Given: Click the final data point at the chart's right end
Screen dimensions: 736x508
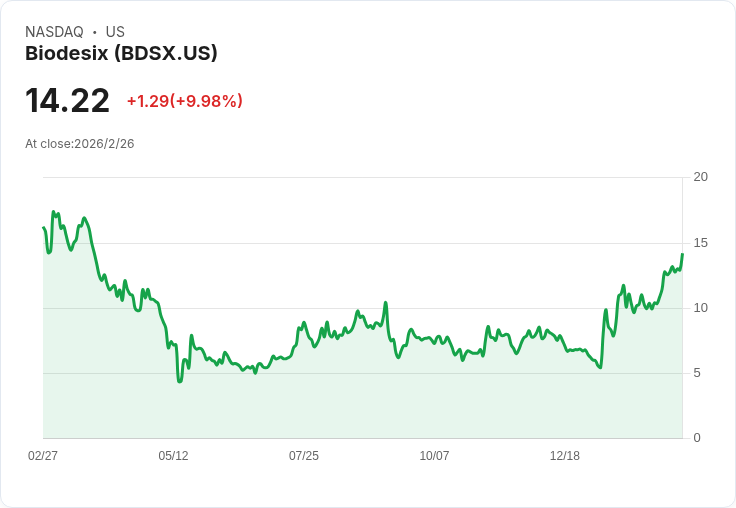Looking at the screenshot, I should [x=682, y=254].
